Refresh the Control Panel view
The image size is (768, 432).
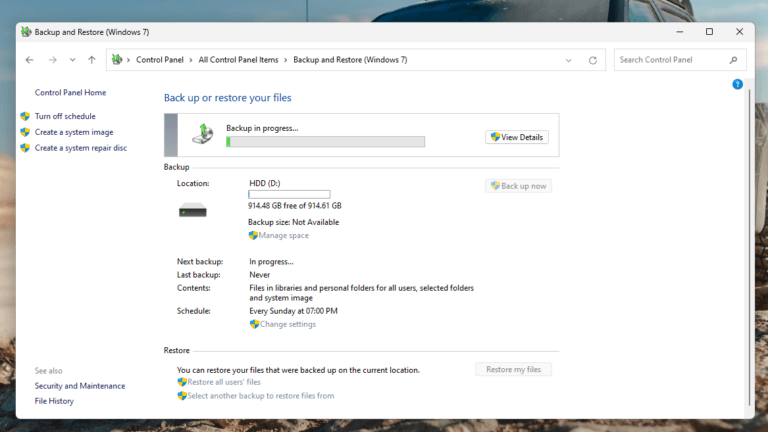593,60
